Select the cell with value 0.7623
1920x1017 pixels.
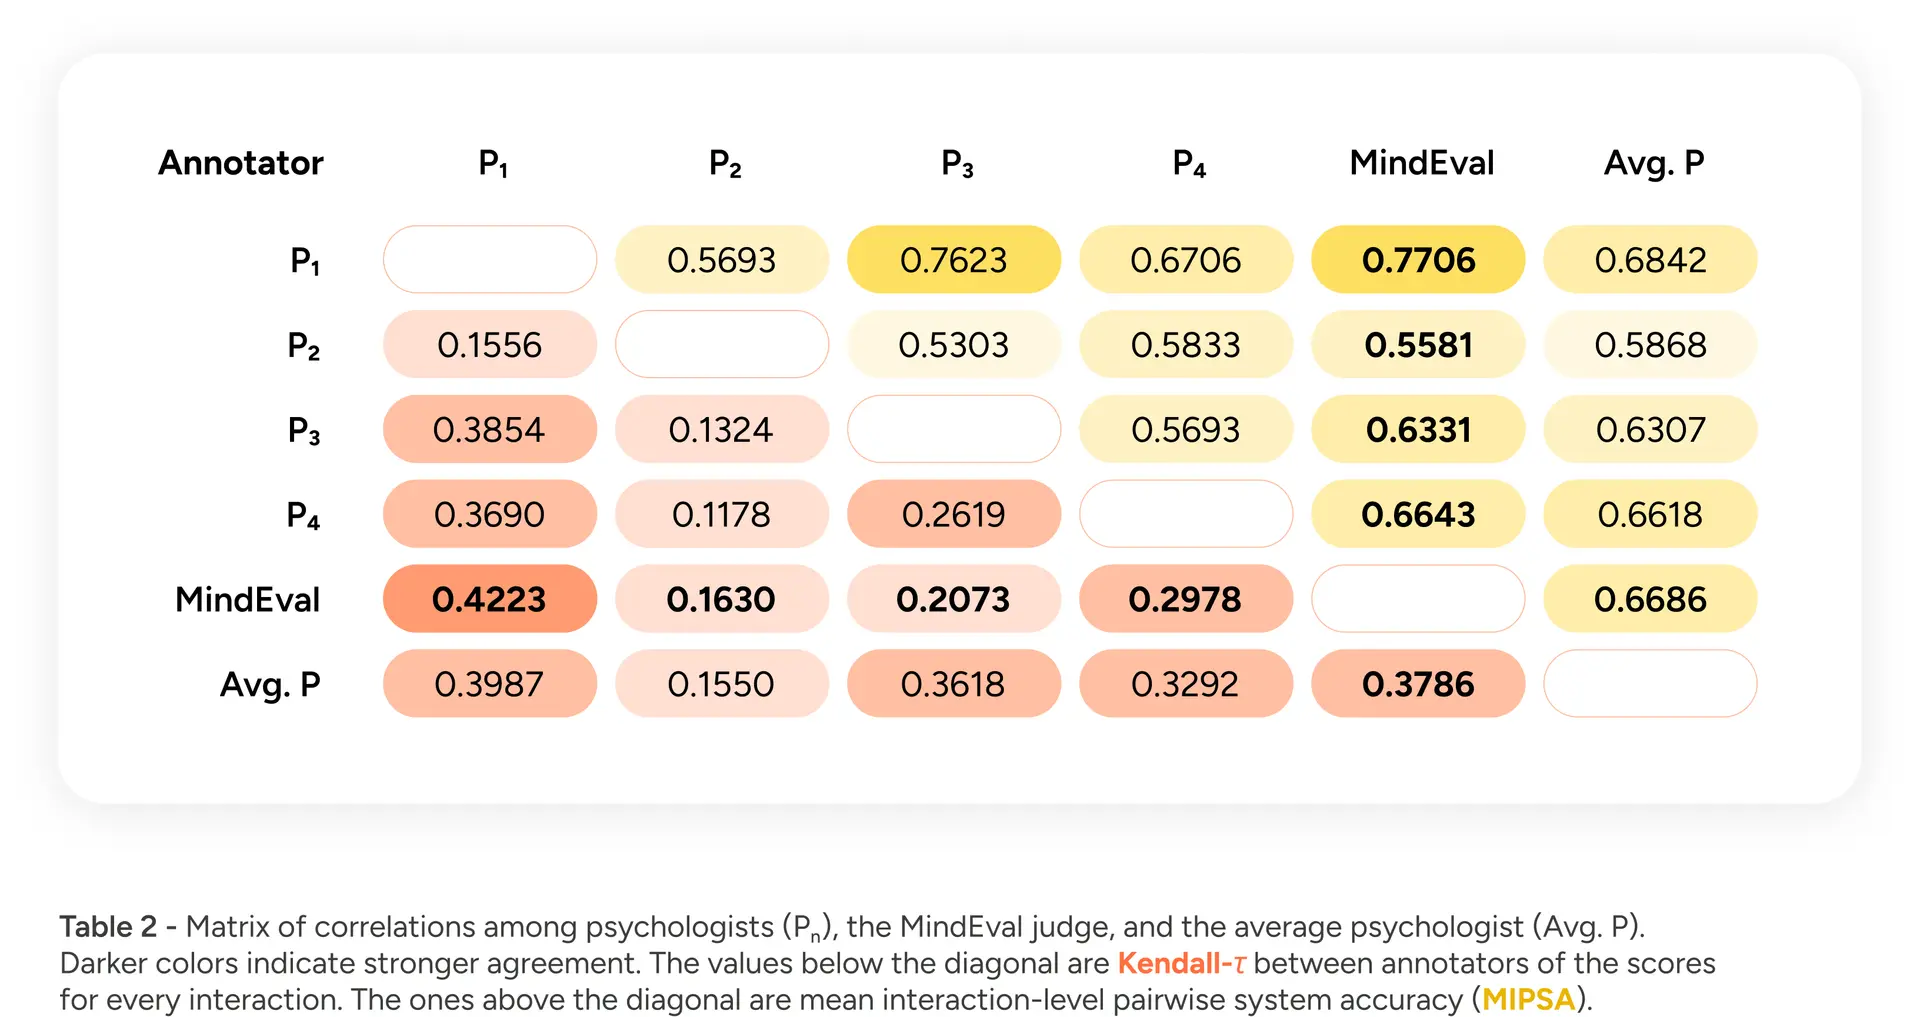tap(953, 260)
